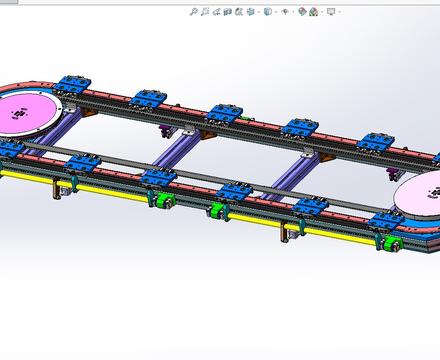The width and height of the screenshot is (440, 360).
Task: Open Edit Appearance color sphere
Action: click(302, 12)
